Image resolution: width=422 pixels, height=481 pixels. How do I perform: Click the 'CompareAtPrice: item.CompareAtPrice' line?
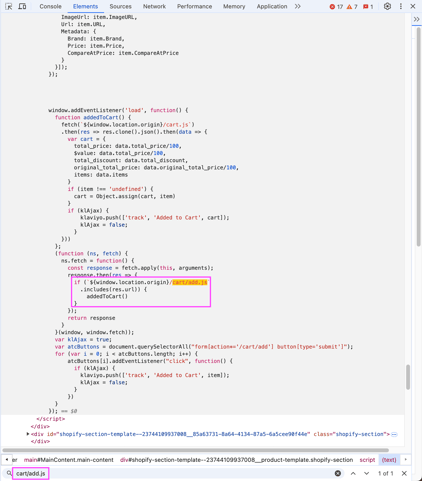pos(123,53)
